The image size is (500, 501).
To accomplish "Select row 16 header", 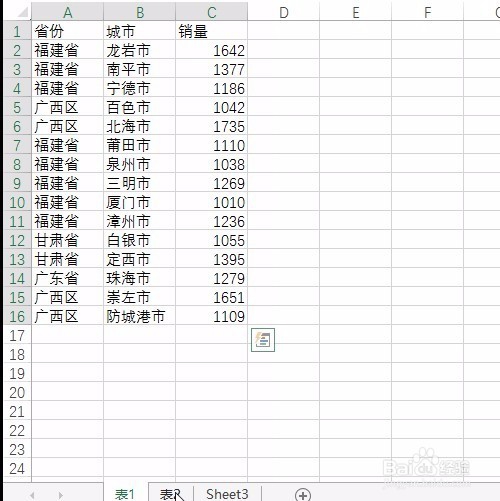I will click(17, 316).
